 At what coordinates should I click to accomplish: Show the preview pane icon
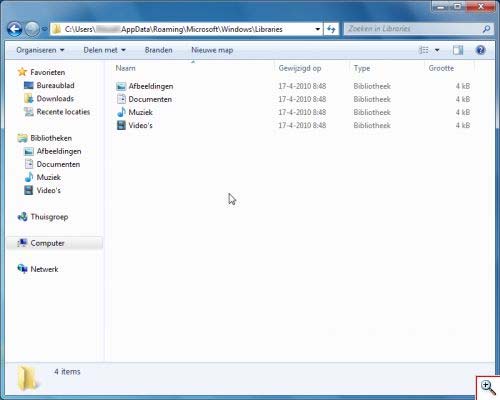(458, 50)
